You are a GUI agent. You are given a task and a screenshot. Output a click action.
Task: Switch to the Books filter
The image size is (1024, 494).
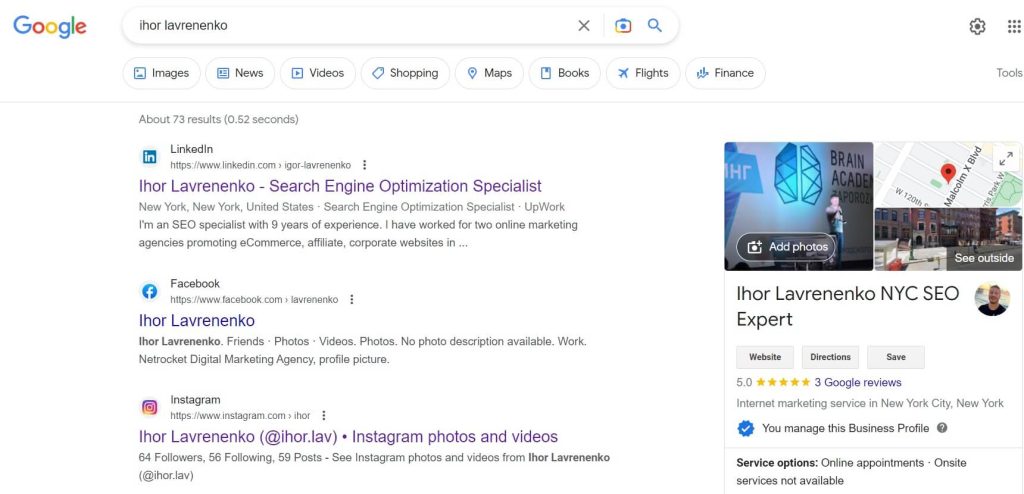pyautogui.click(x=564, y=73)
